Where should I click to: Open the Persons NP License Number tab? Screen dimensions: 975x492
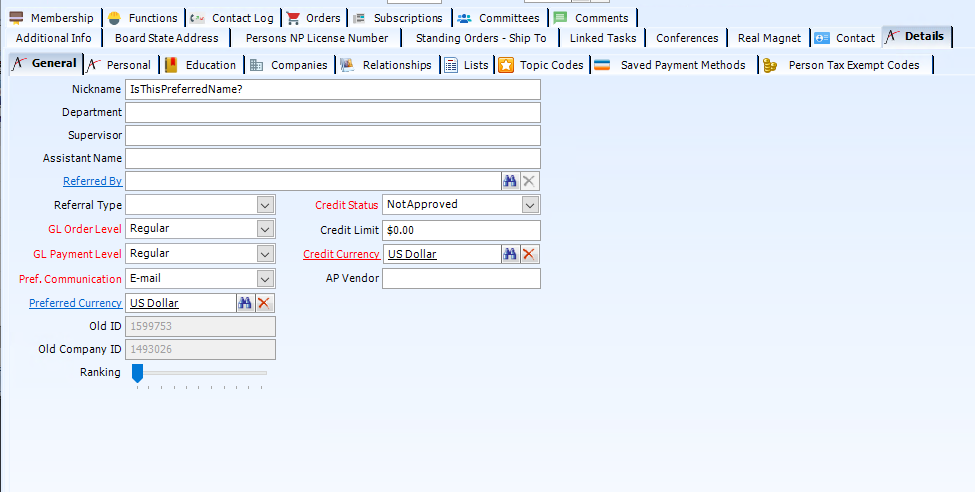[x=317, y=38]
